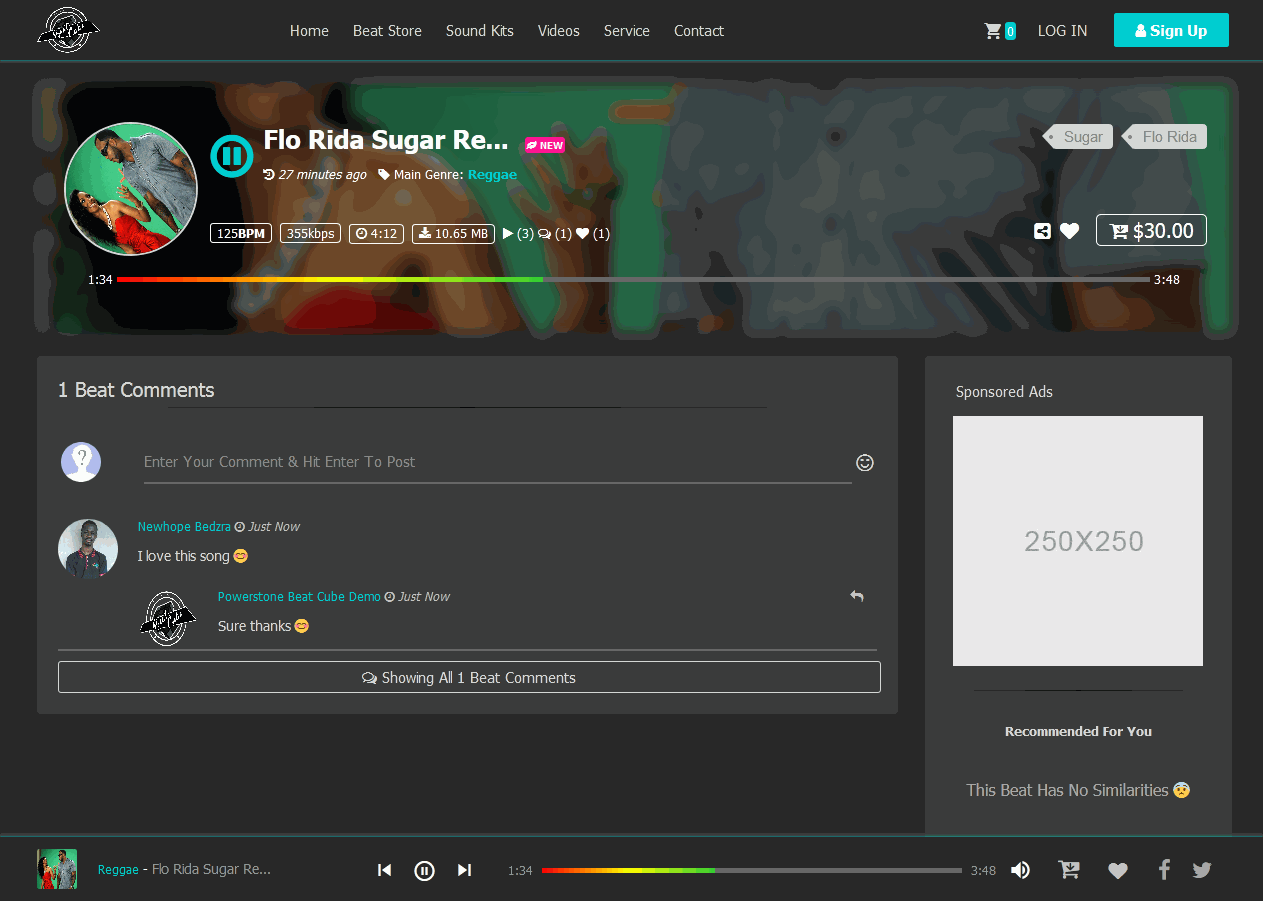1263x901 pixels.
Task: Add beat to cart via bottom player cart icon
Action: click(x=1068, y=870)
